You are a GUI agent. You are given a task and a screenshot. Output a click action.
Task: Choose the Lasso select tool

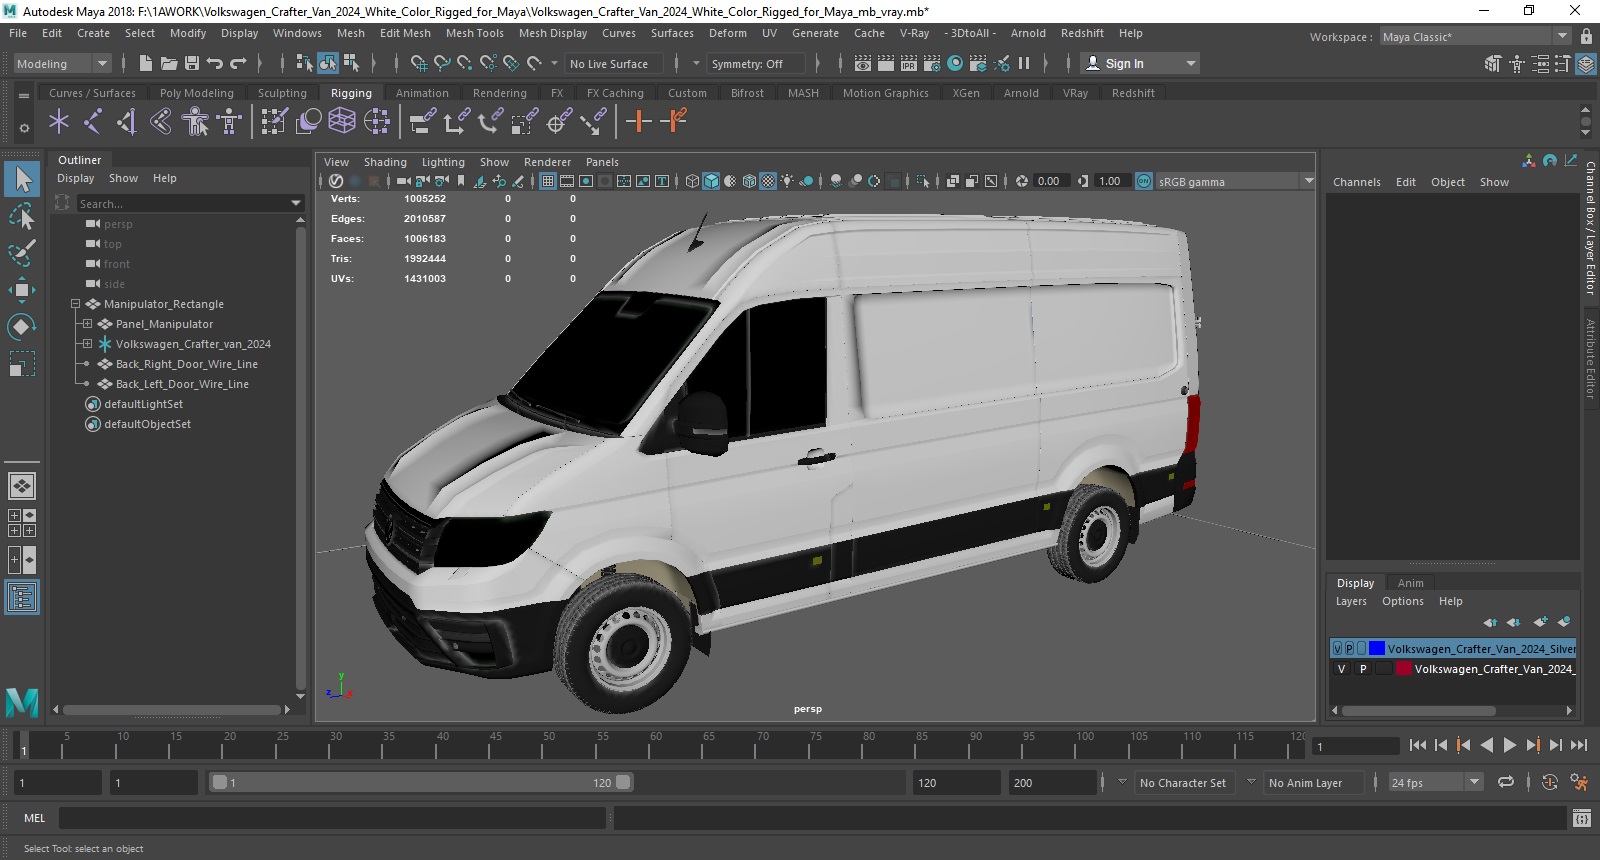[x=22, y=216]
